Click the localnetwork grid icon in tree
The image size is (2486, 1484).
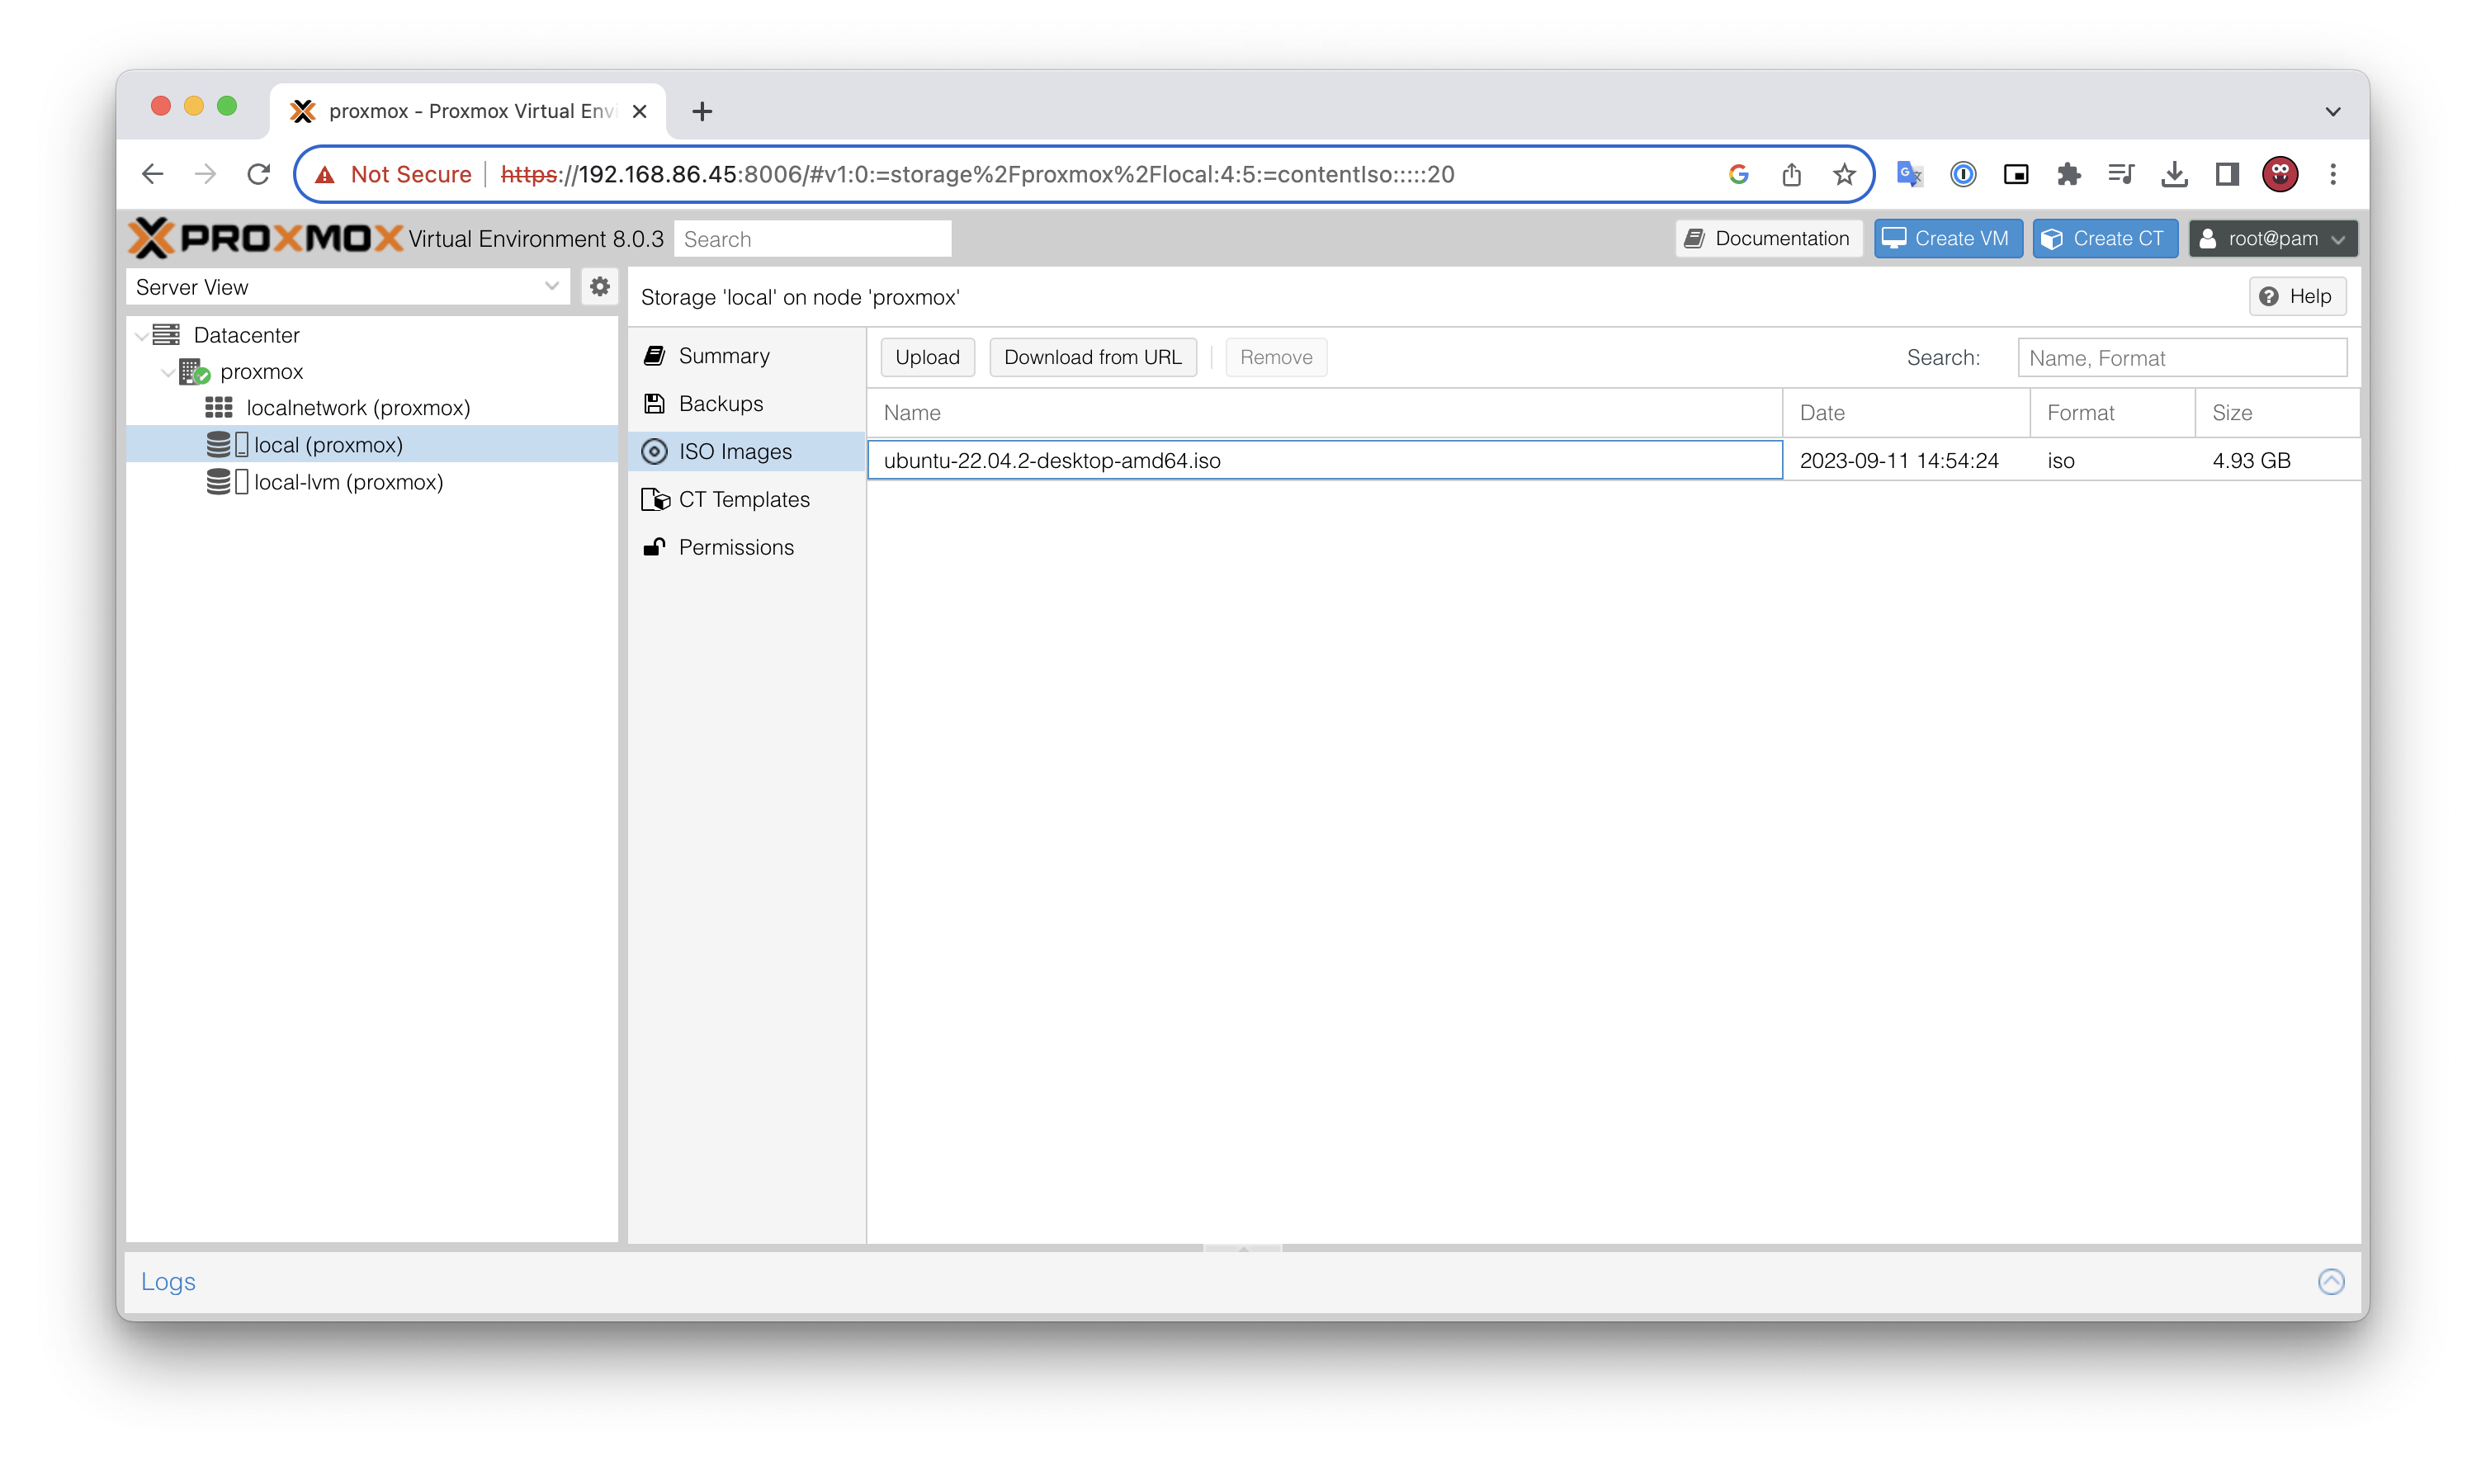tap(219, 408)
